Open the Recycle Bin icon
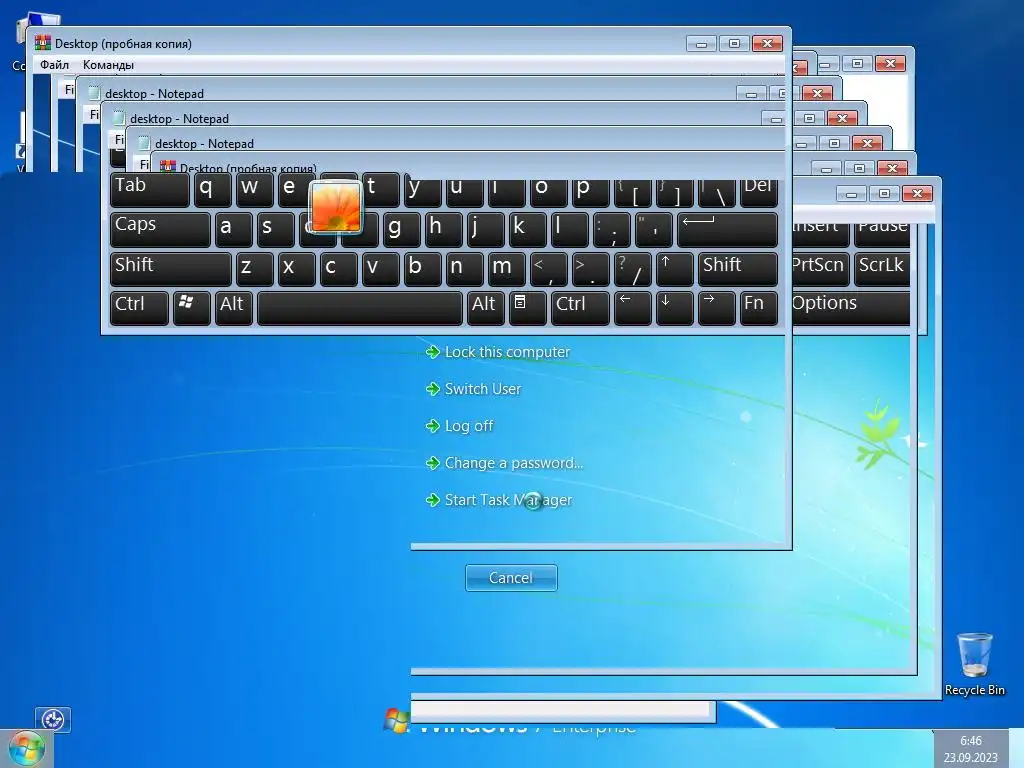This screenshot has width=1024, height=768. coord(974,664)
